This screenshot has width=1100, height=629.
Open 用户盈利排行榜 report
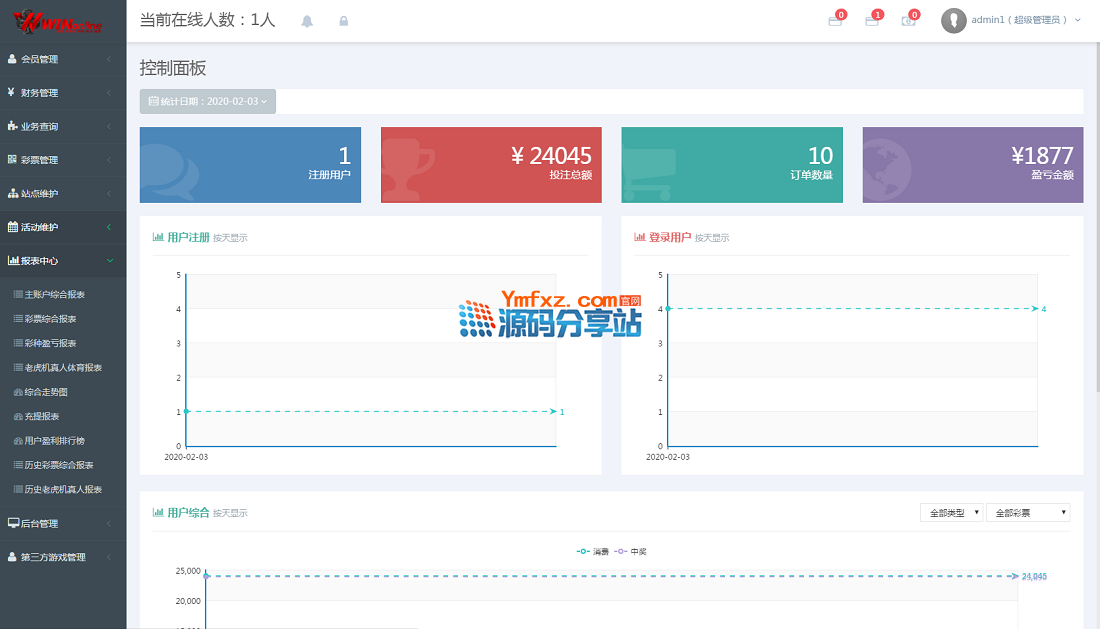pos(55,441)
